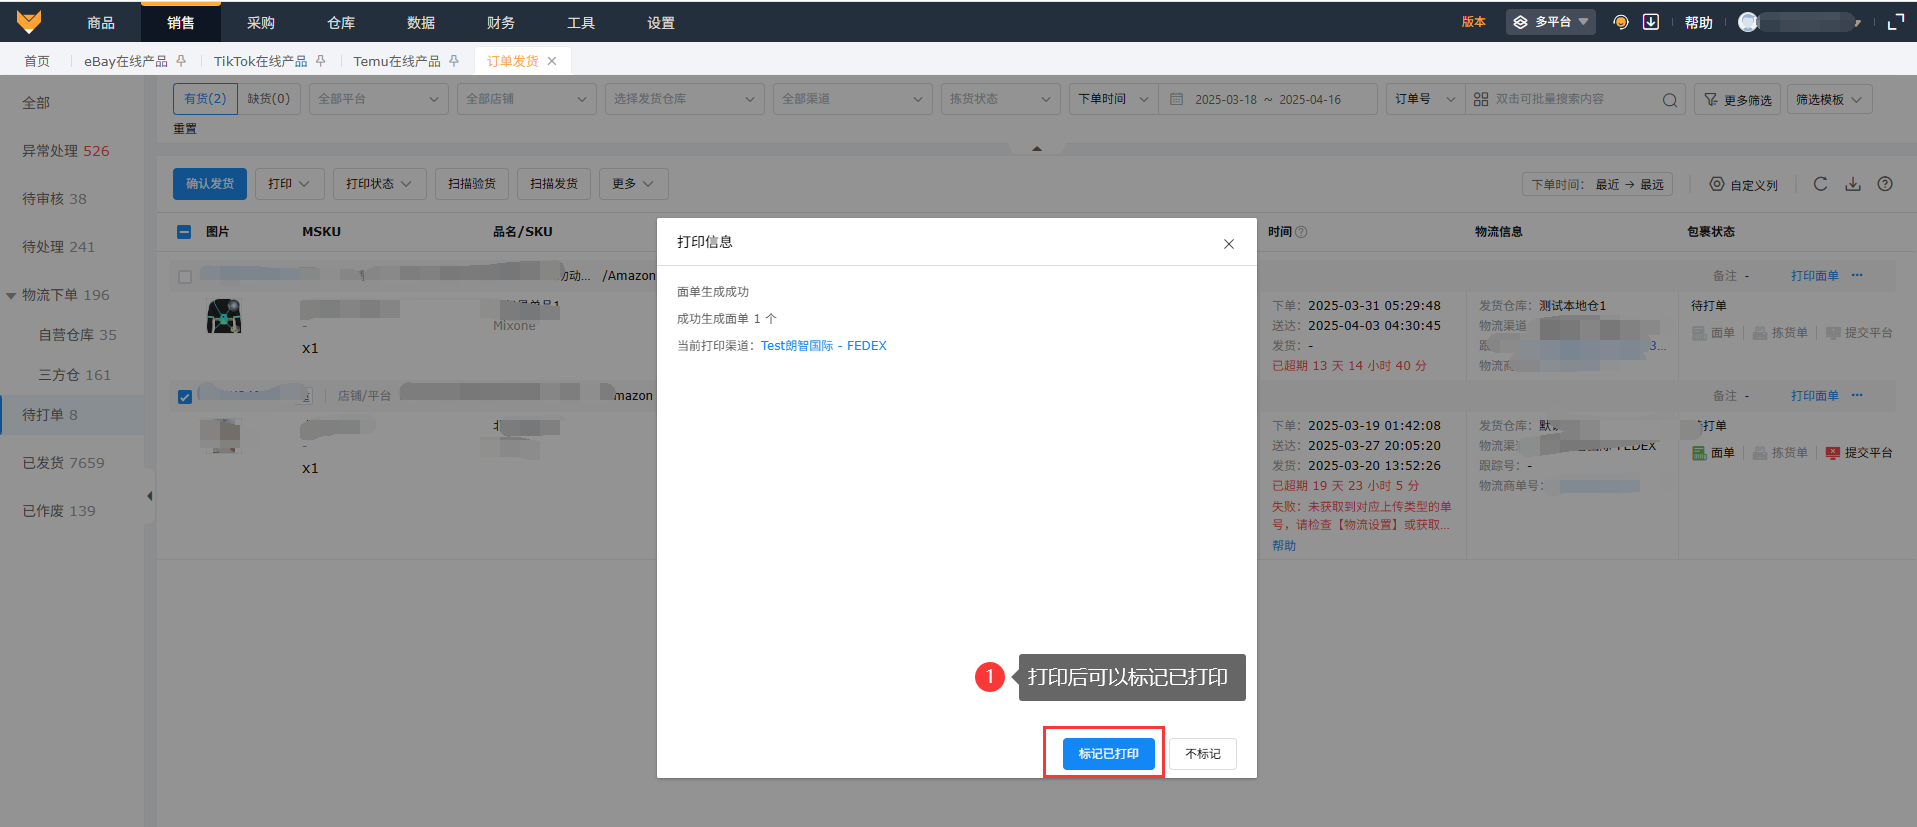Collapse the filter area with the up caret
1917x827 pixels.
(x=1037, y=149)
